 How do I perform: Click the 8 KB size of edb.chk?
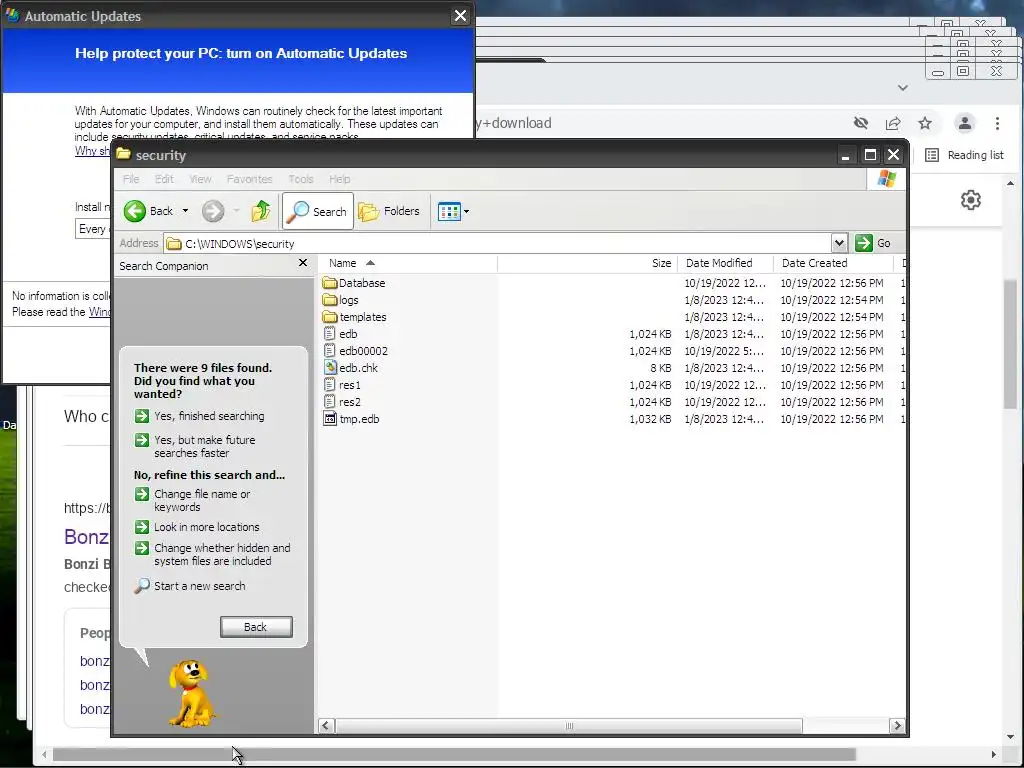pos(660,368)
